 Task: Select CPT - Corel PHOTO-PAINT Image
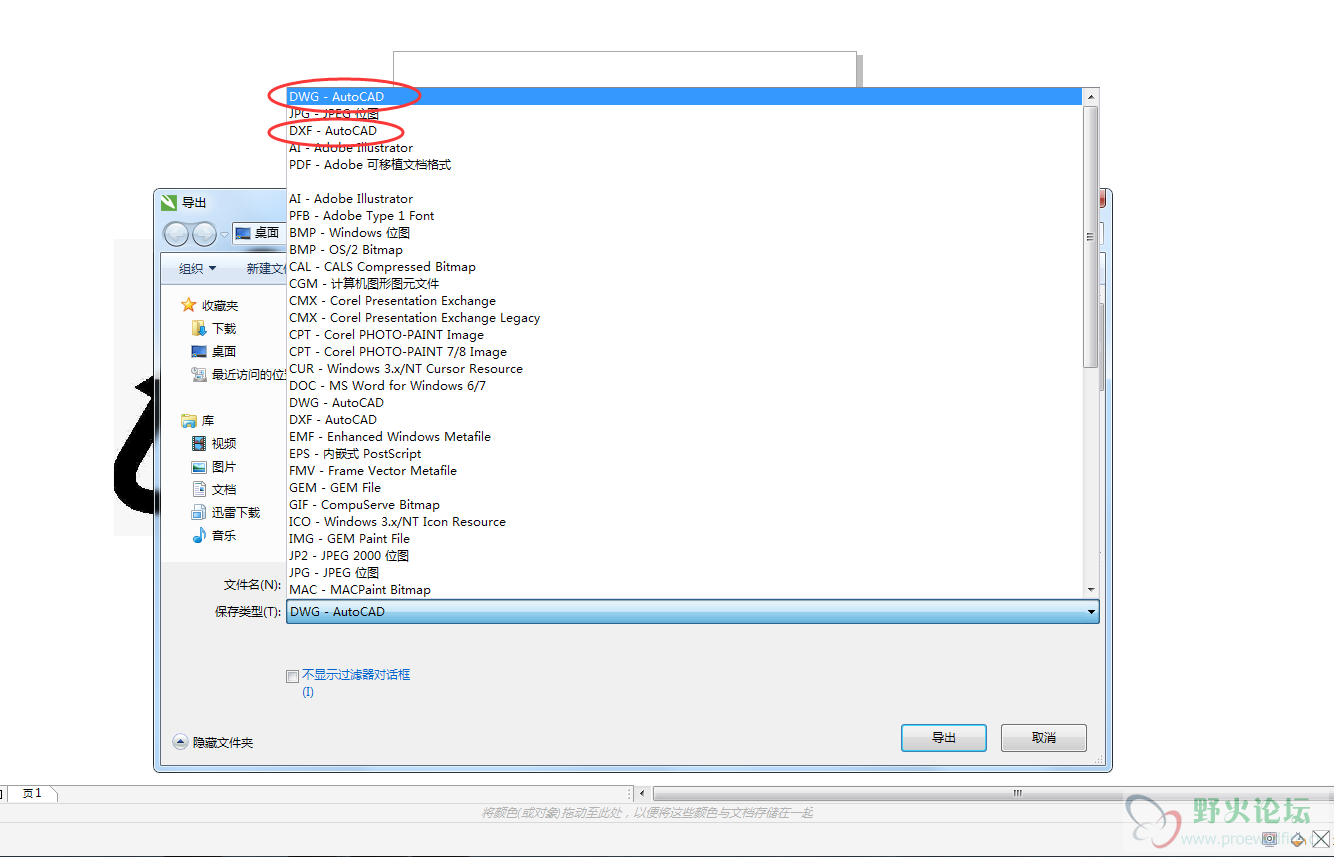[x=684, y=335]
